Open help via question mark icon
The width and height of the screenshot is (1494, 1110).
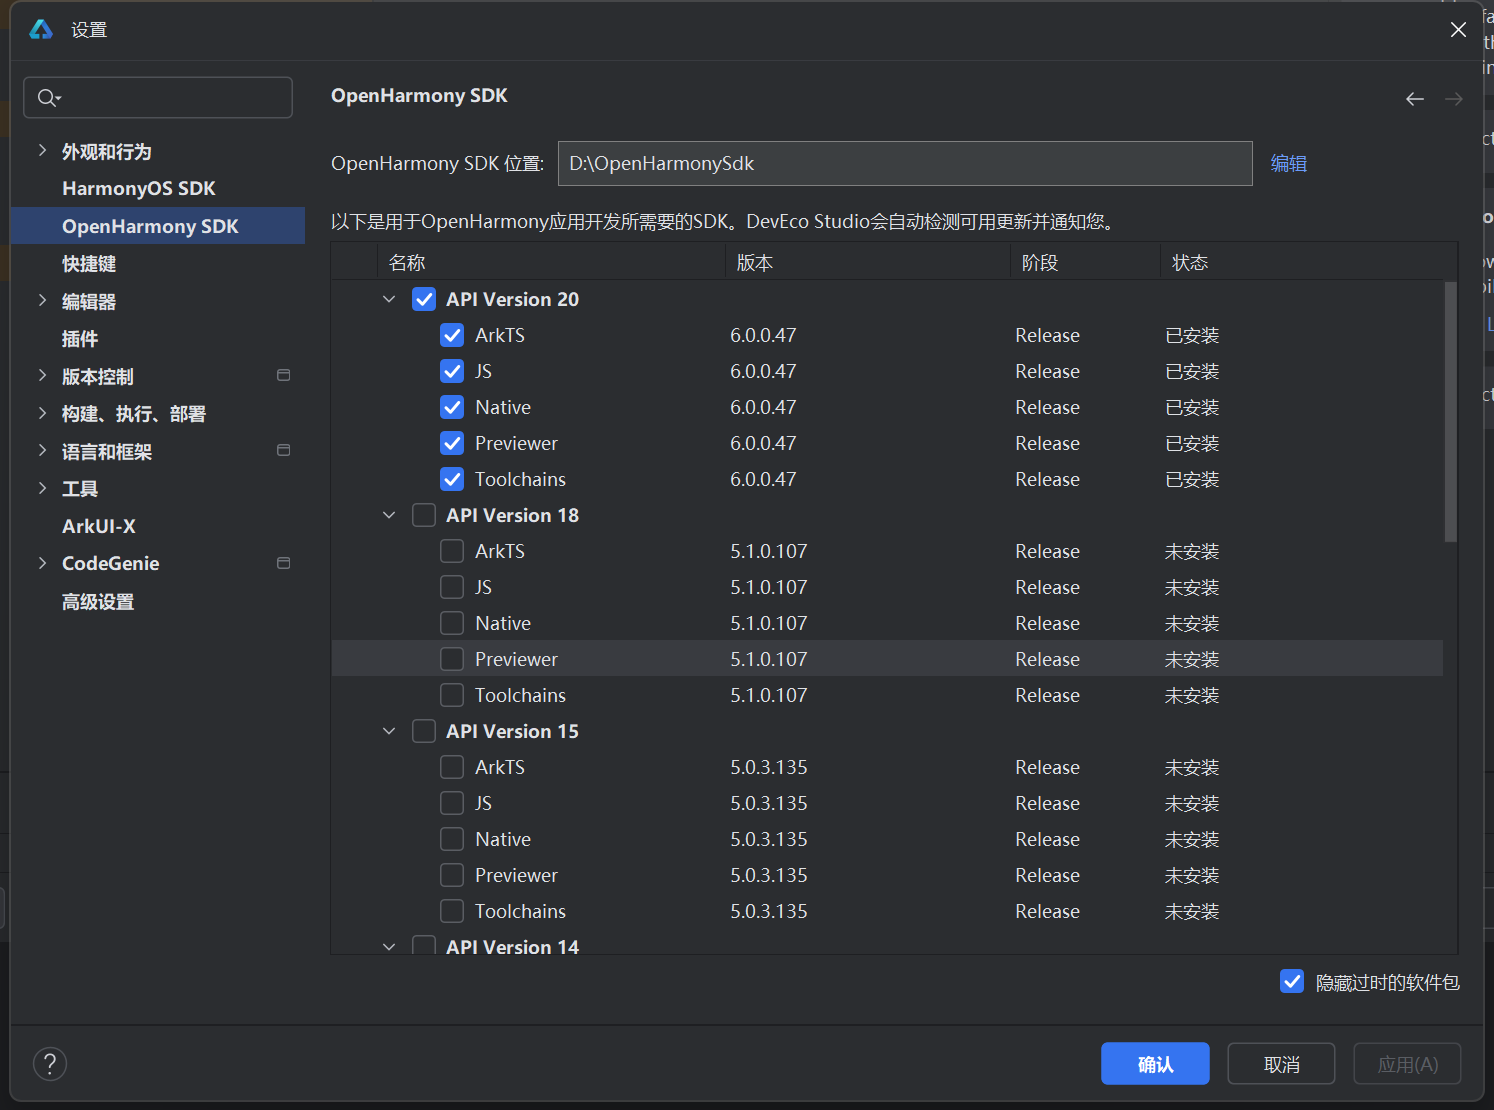pyautogui.click(x=50, y=1064)
